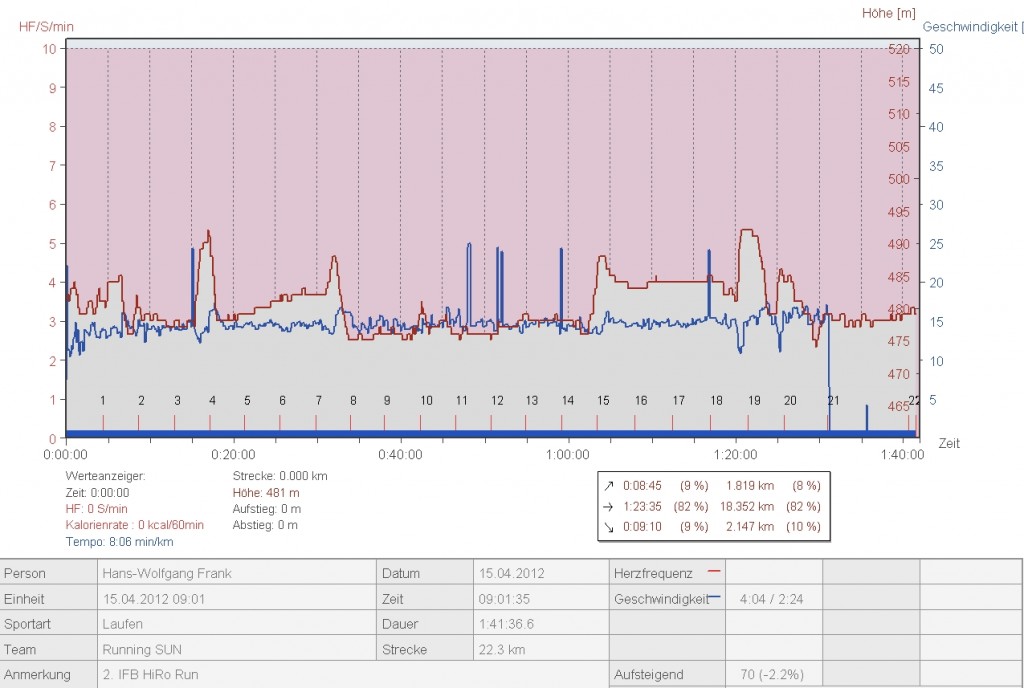Select the name field Hans-Wolfgang Frank
This screenshot has width=1024, height=688.
pyautogui.click(x=166, y=574)
